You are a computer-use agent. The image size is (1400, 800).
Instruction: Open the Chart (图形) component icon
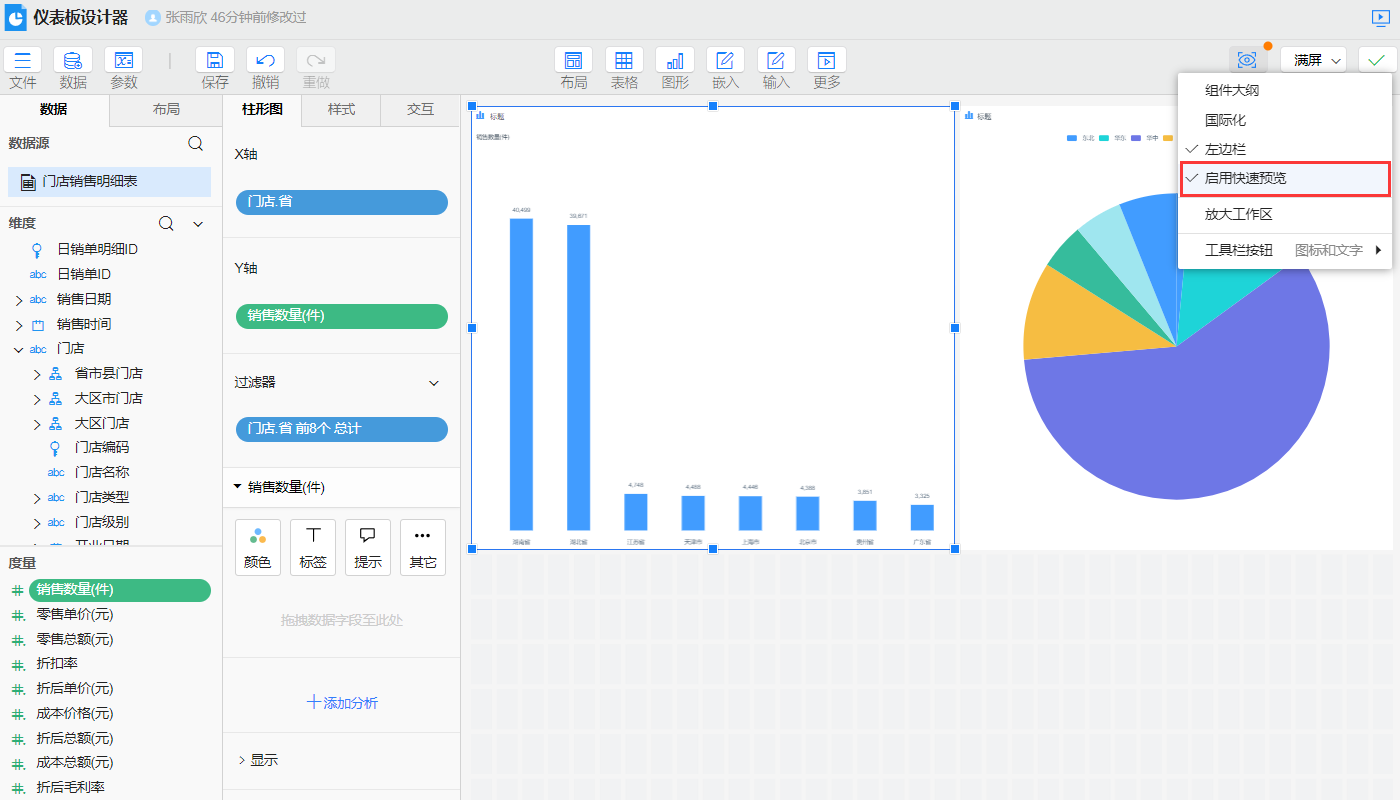[675, 61]
